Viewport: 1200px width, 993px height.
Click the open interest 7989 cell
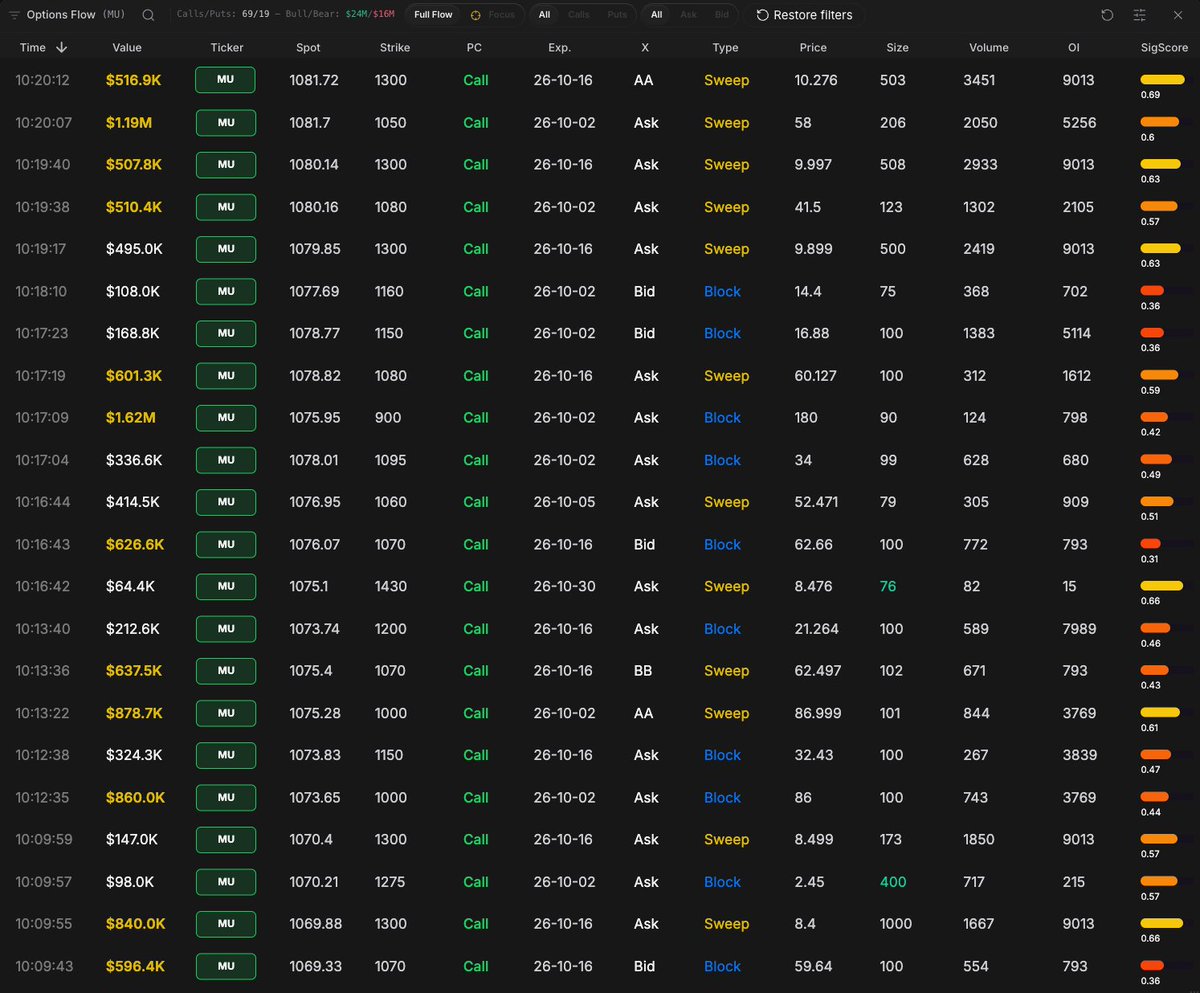click(x=1080, y=629)
